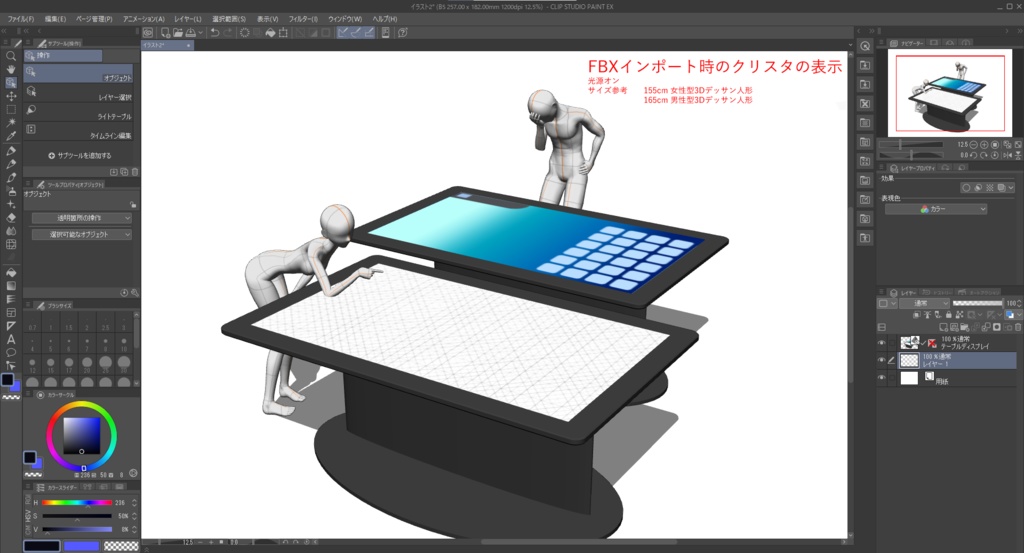The height and width of the screenshot is (553, 1024).
Task: Open the 通常 blending mode dropdown
Action: pyautogui.click(x=924, y=304)
